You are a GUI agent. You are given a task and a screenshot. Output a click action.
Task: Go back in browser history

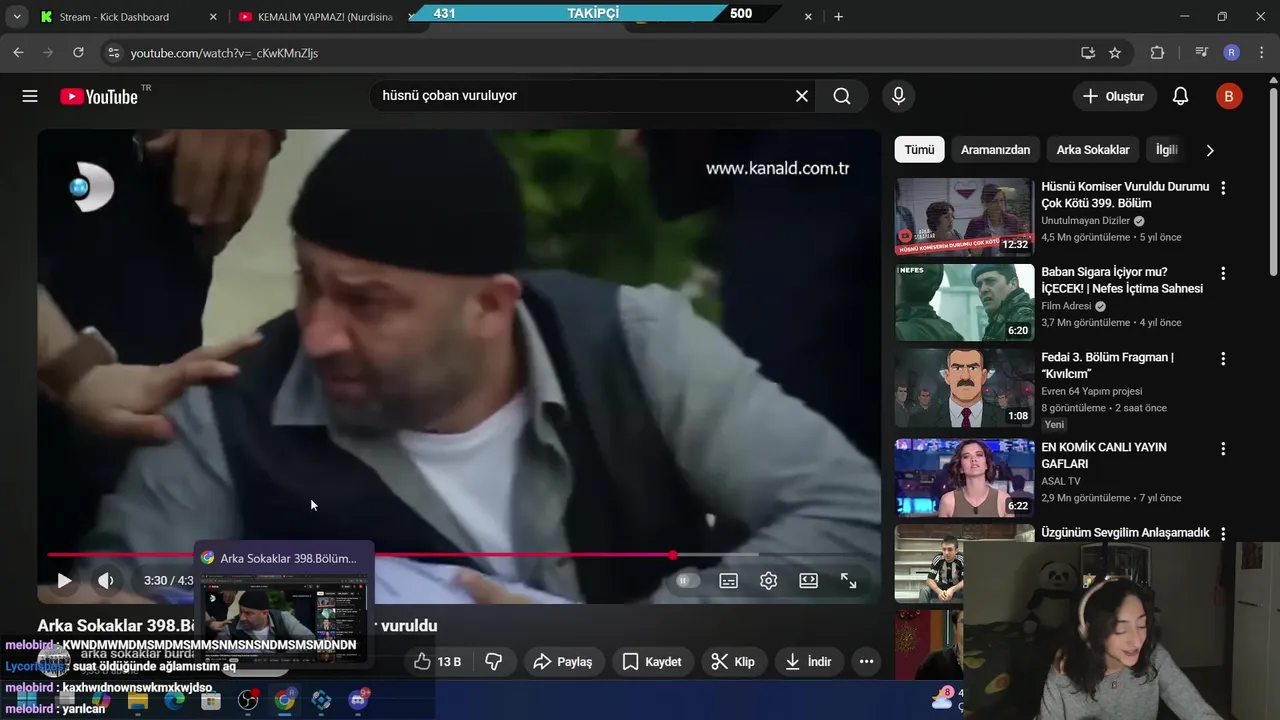pos(18,52)
